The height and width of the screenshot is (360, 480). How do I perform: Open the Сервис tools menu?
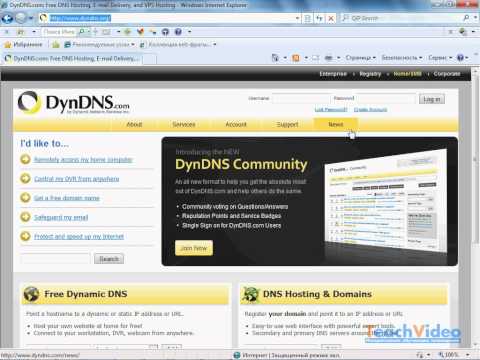pos(440,58)
